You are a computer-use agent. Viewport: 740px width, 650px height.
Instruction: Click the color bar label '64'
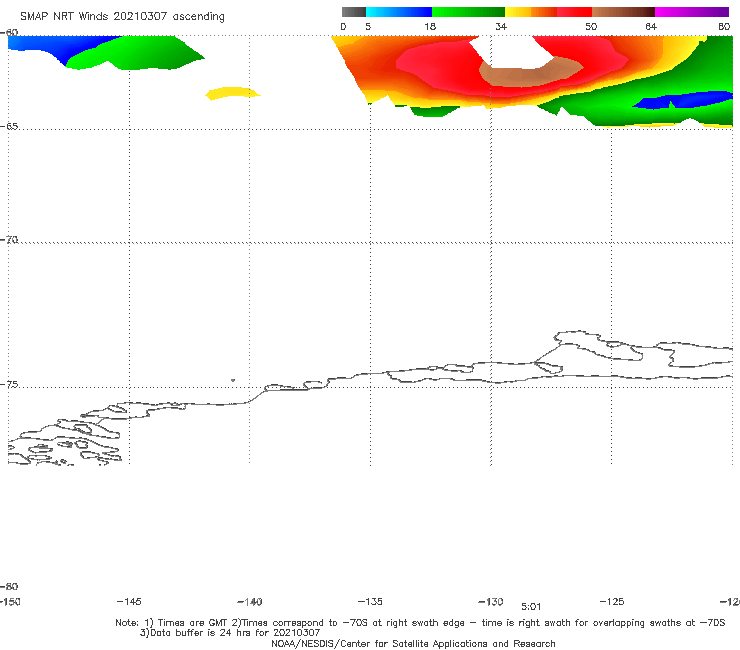coord(651,26)
